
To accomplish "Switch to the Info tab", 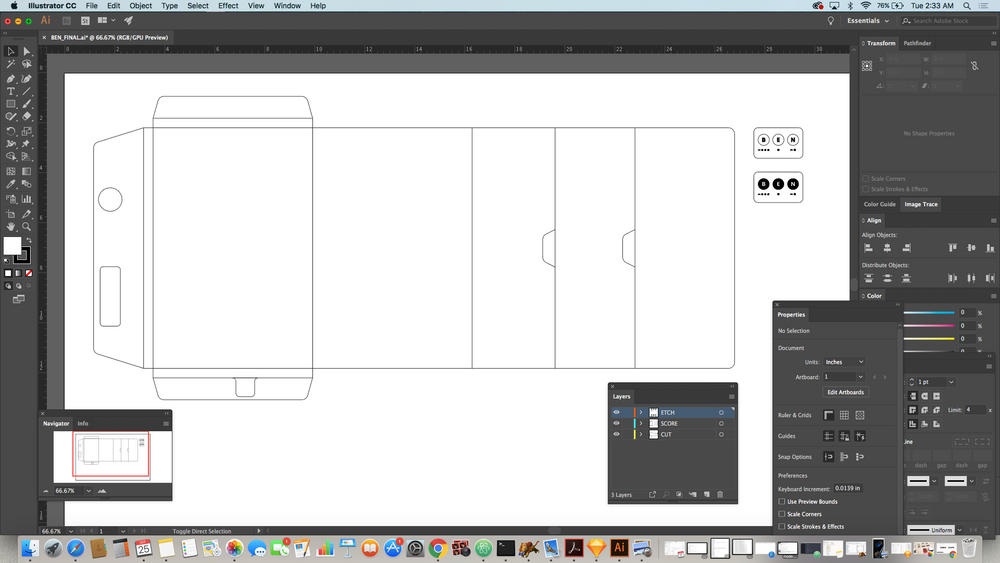I will [x=83, y=423].
